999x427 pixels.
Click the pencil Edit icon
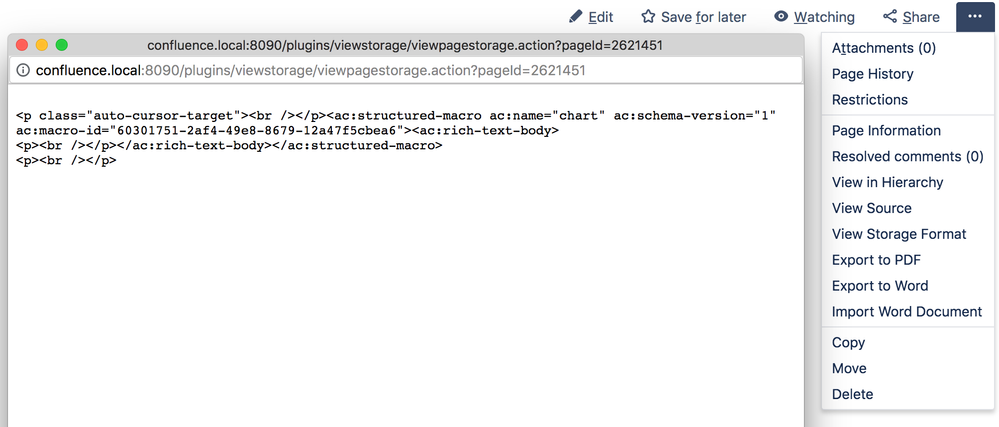[576, 17]
